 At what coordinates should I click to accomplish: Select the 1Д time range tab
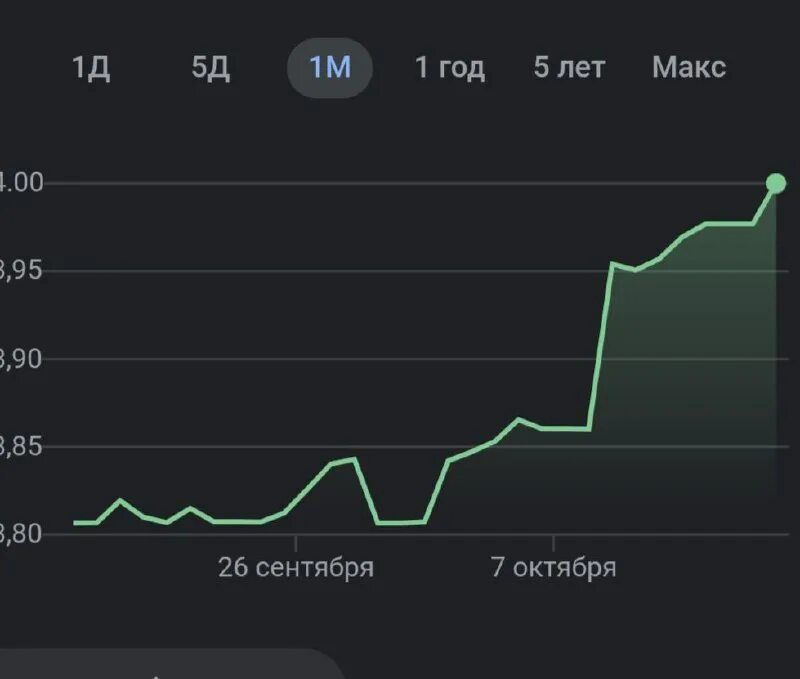tap(91, 67)
